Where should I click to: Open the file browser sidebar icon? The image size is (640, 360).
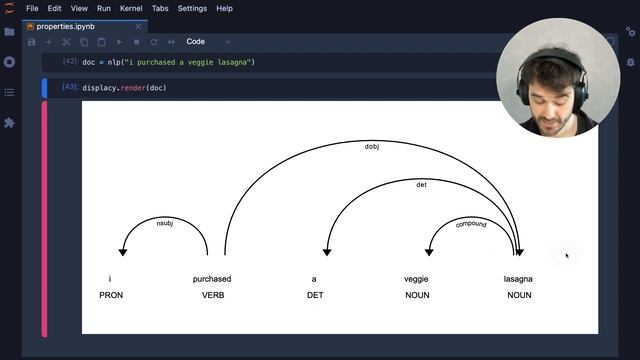pyautogui.click(x=9, y=32)
